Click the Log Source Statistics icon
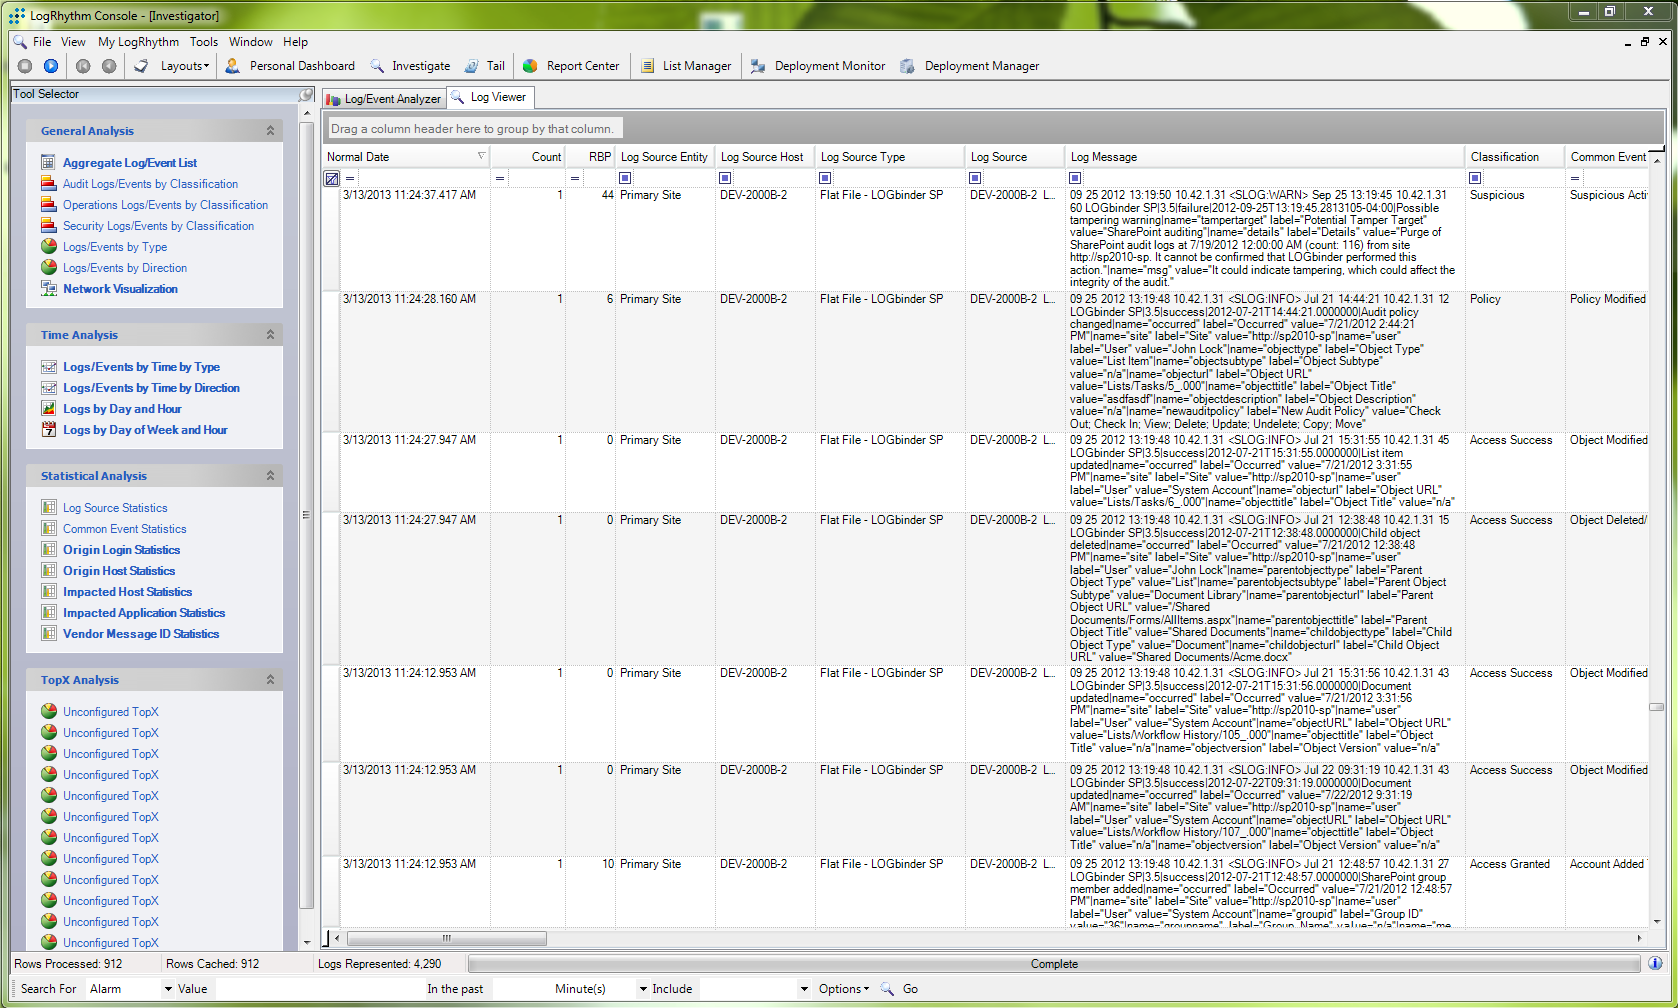The height and width of the screenshot is (1008, 1678). point(48,507)
